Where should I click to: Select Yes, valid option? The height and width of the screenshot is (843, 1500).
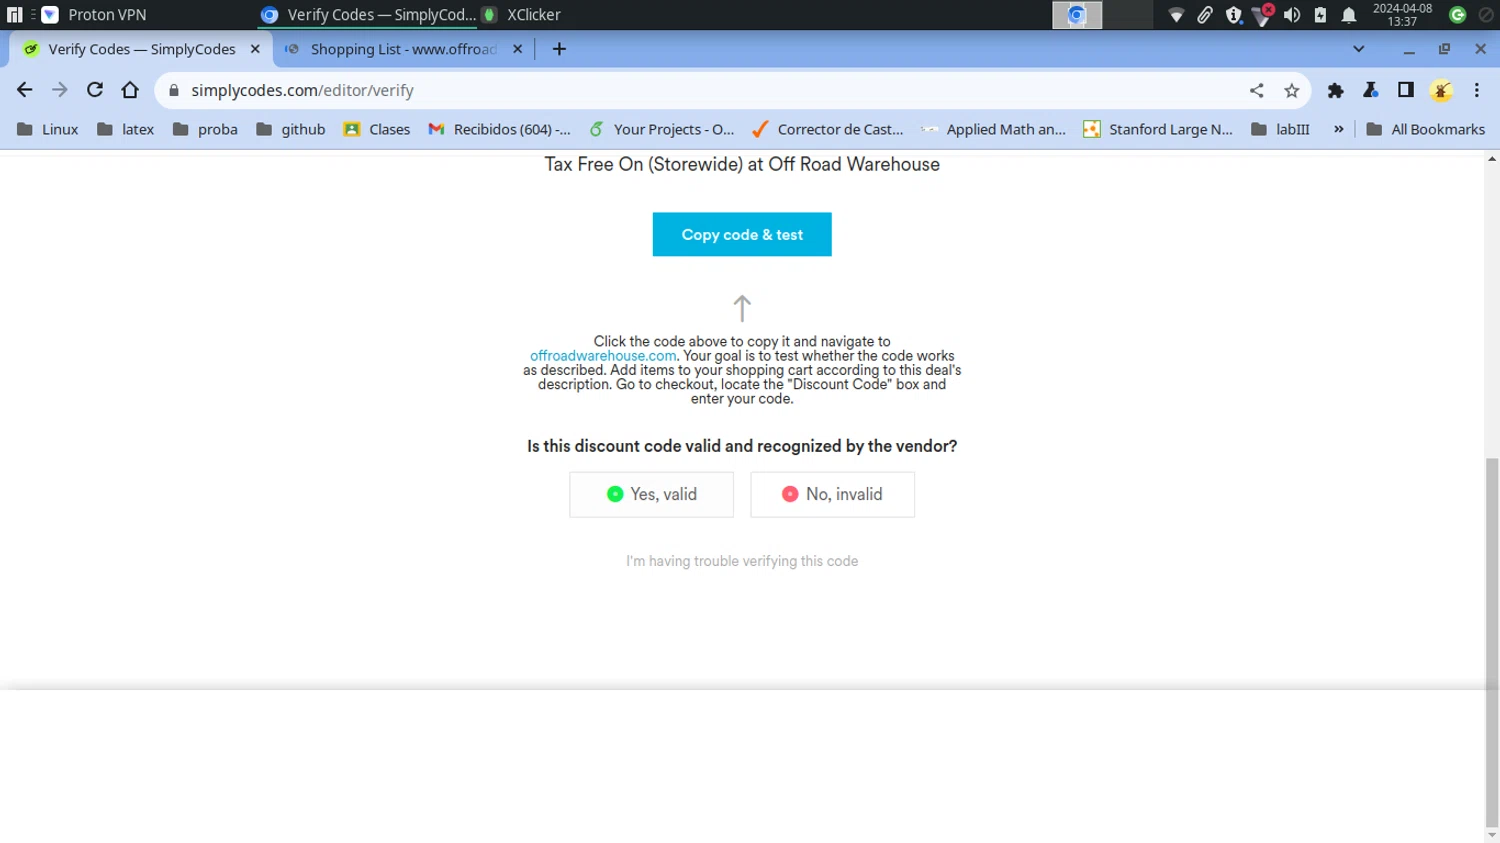(652, 494)
